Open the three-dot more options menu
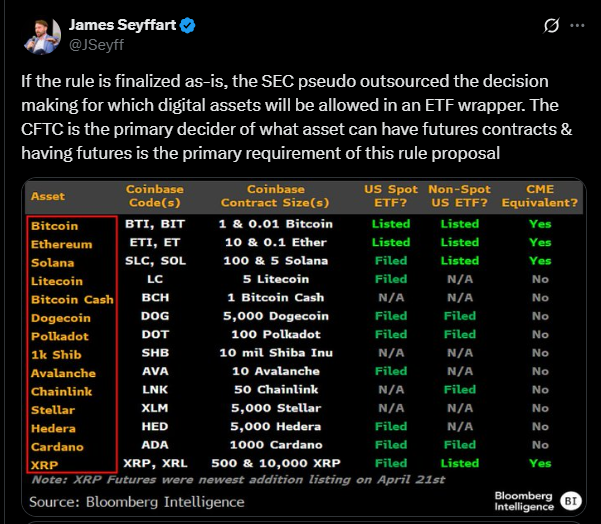601x524 pixels. pos(577,26)
